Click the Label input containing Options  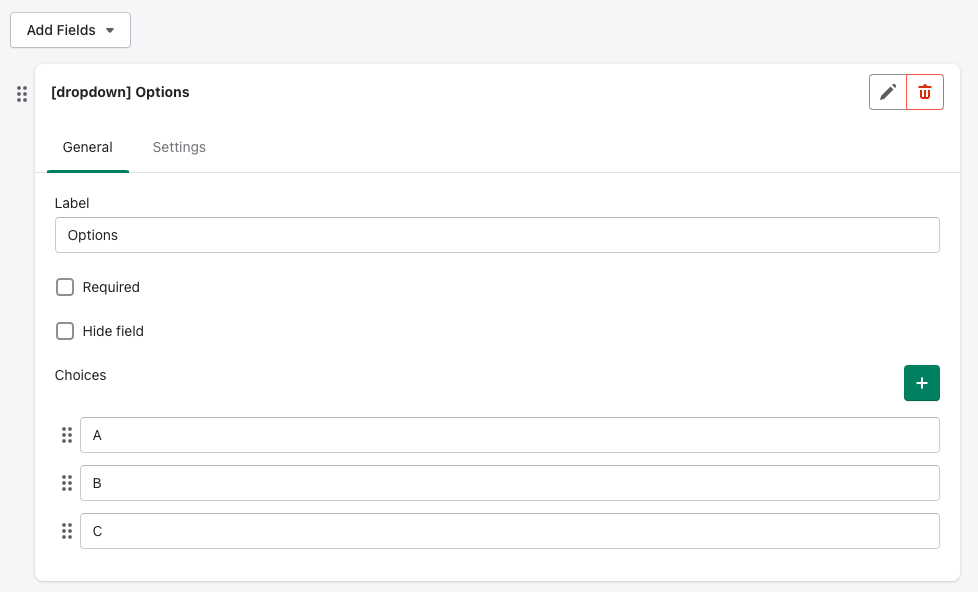coord(497,235)
